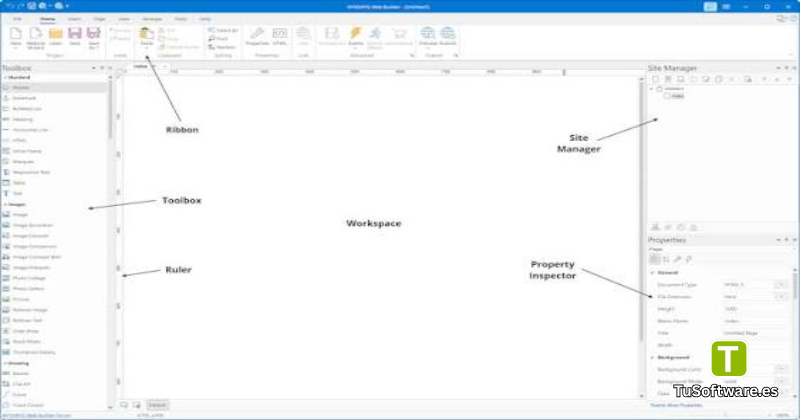
Task: Click Replace in the Editing group
Action: pyautogui.click(x=222, y=47)
